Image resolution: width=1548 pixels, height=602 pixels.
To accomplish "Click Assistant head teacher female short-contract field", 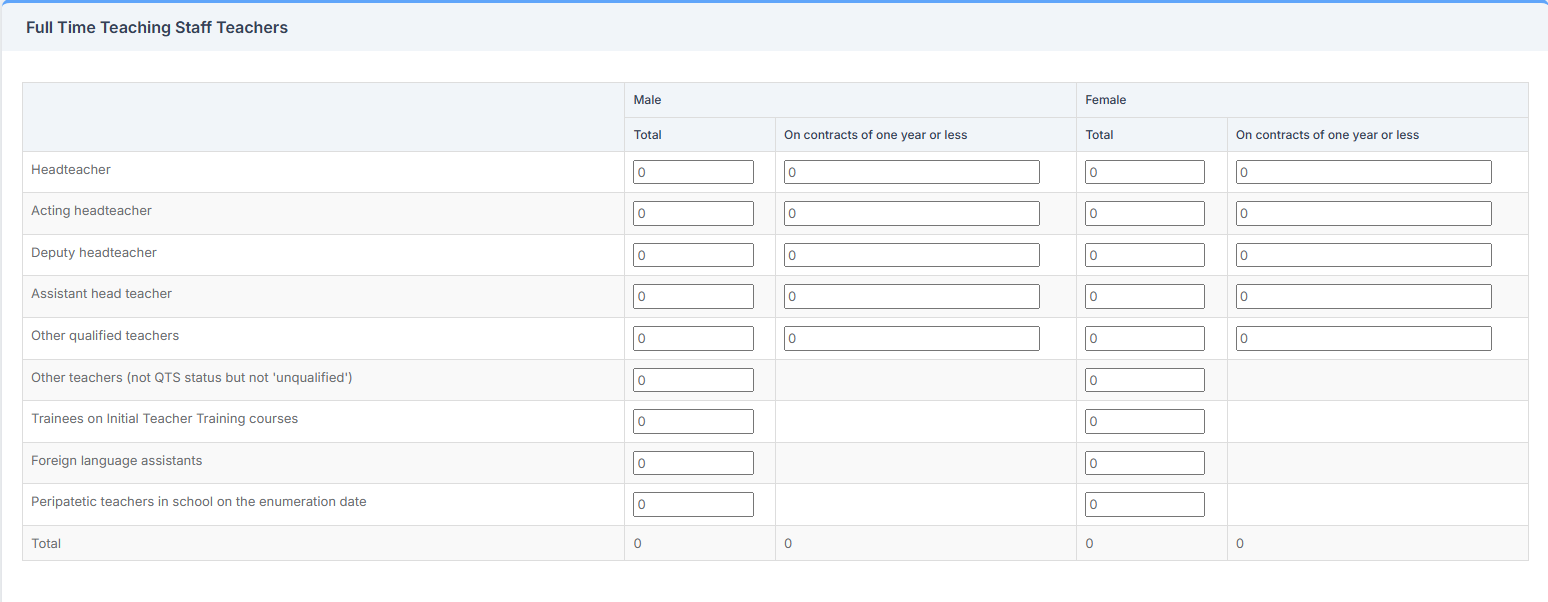I will click(1363, 297).
